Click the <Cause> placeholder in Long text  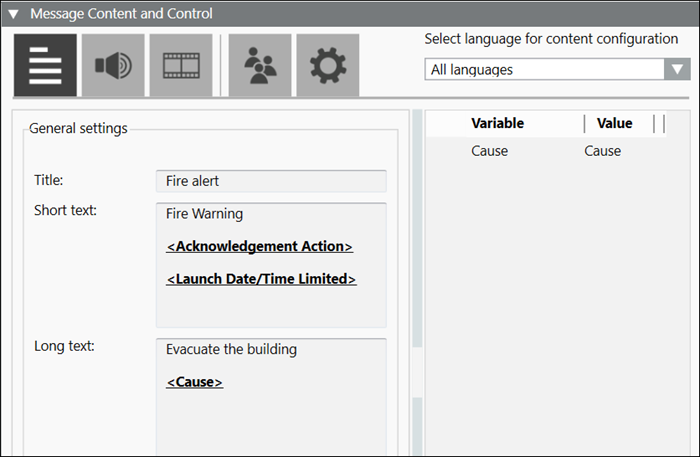[194, 382]
